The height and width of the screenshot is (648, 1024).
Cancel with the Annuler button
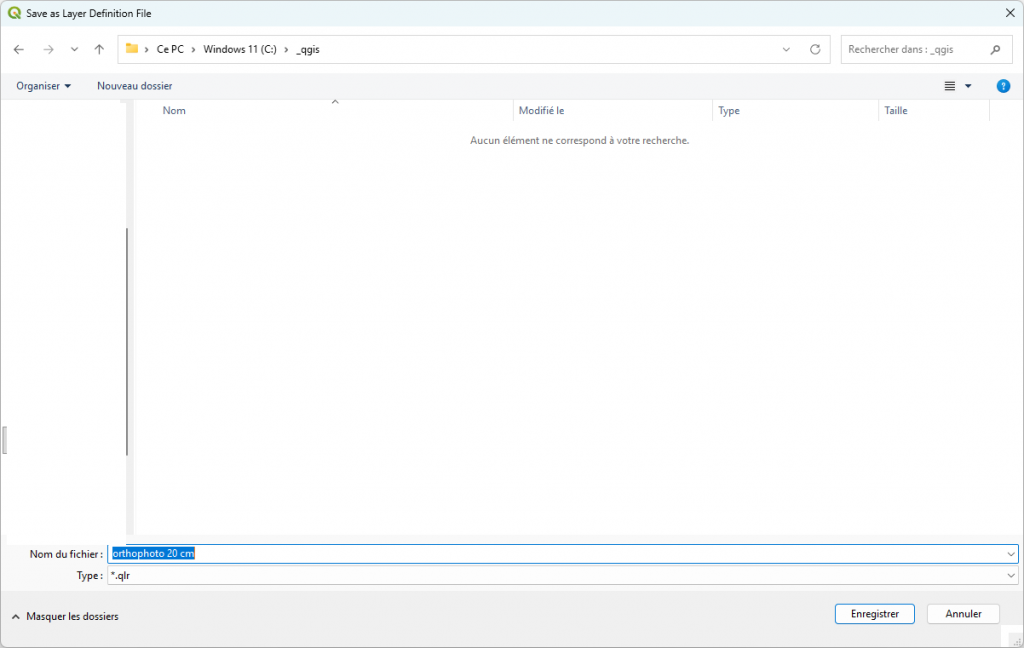(x=963, y=614)
